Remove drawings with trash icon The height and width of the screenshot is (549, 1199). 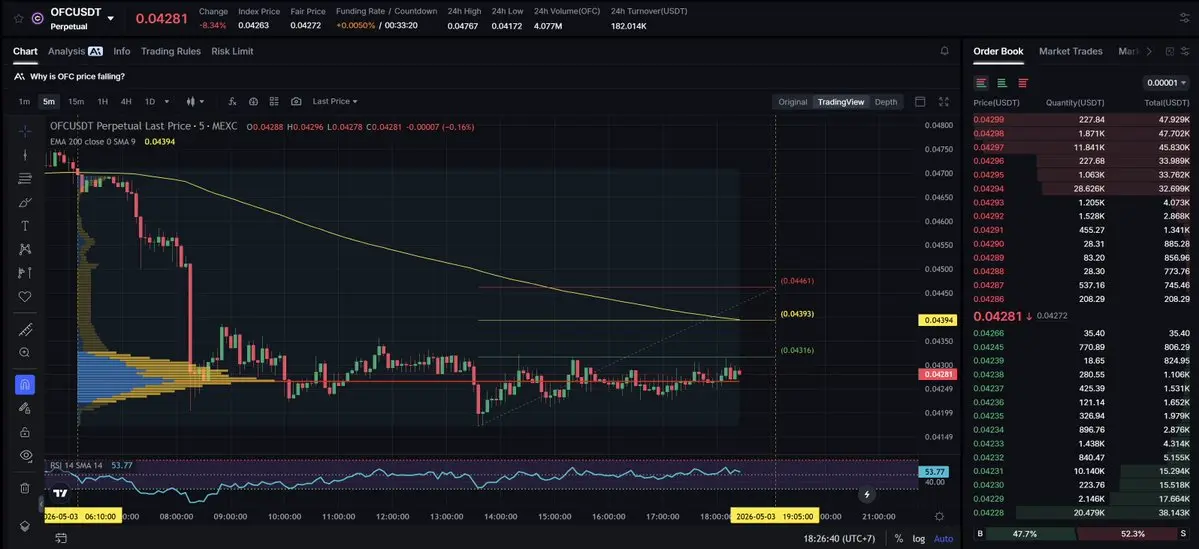24,488
